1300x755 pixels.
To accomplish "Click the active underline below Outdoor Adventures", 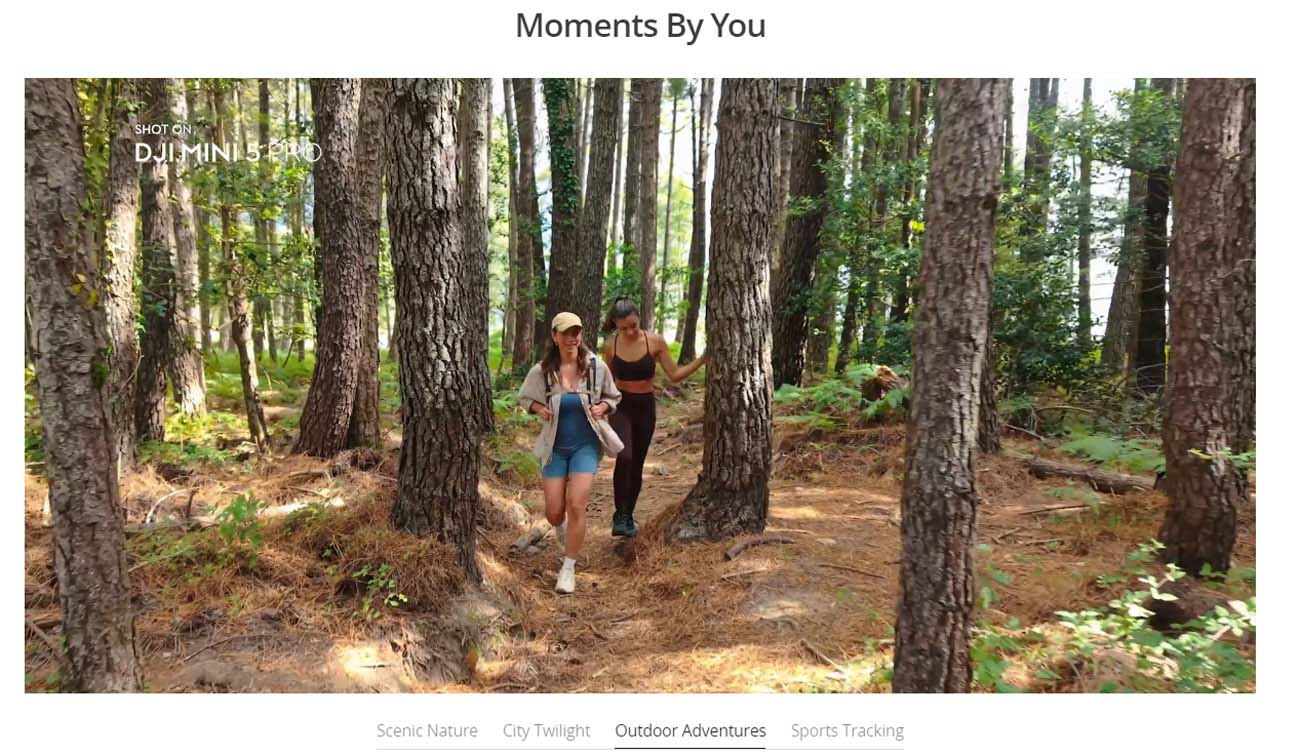I will pos(690,747).
